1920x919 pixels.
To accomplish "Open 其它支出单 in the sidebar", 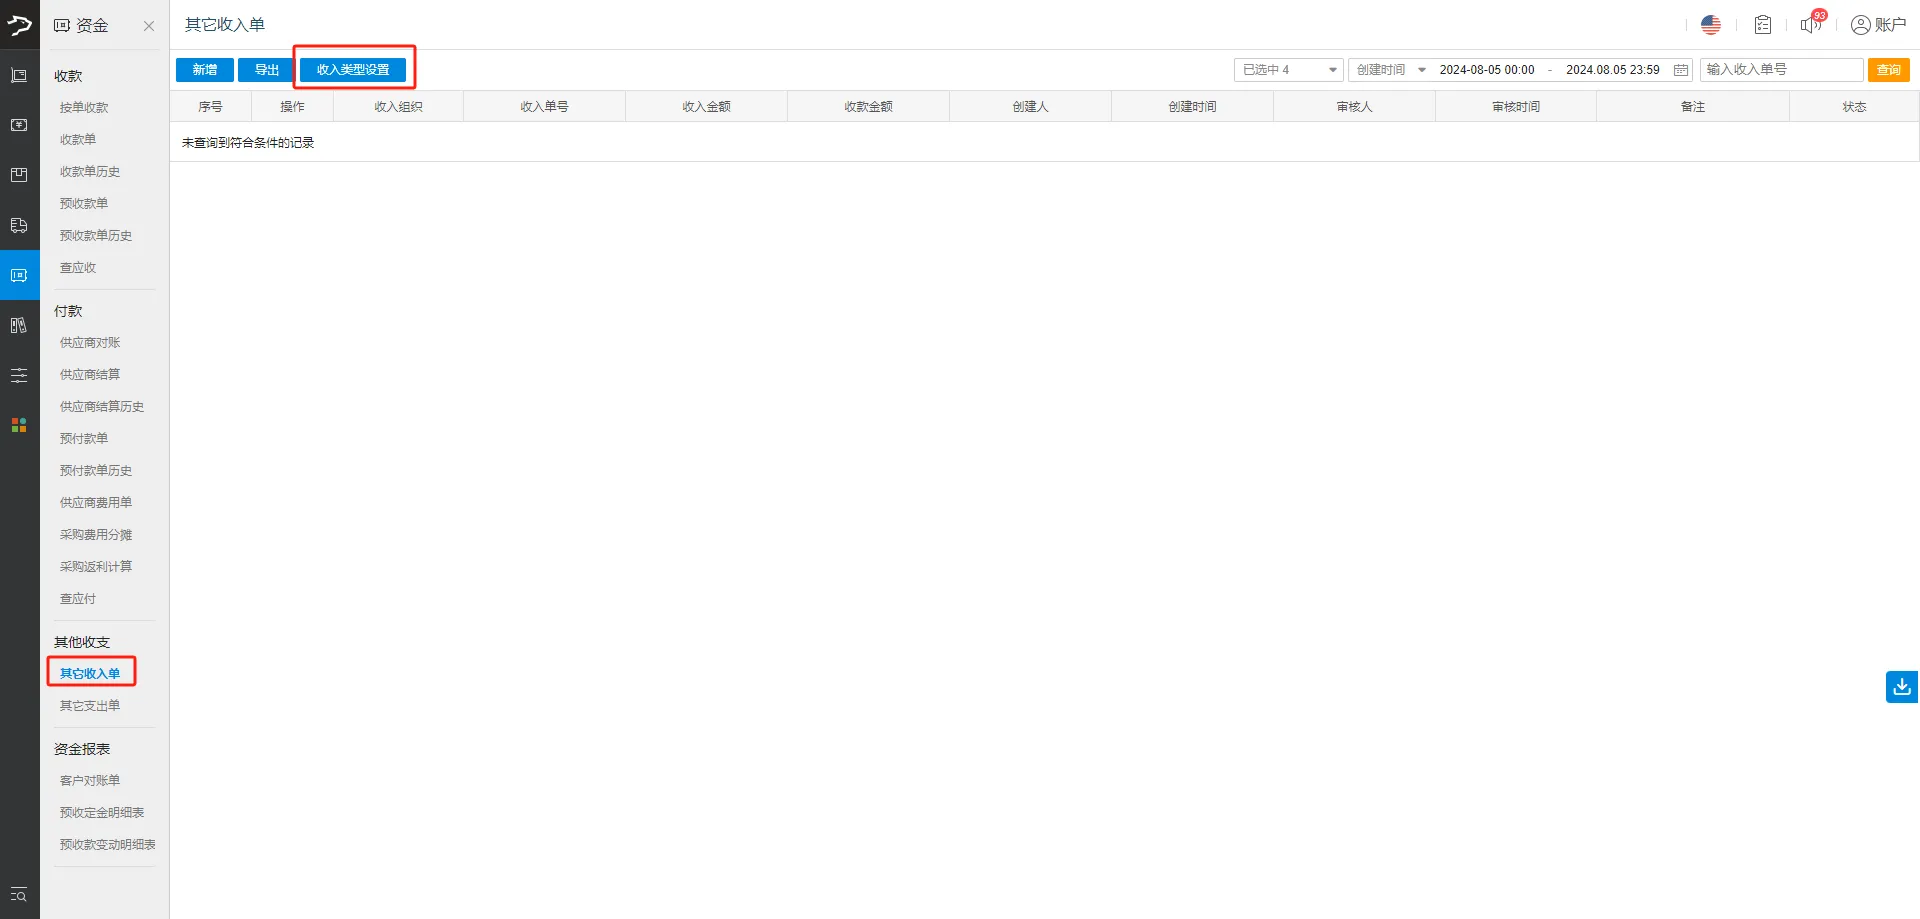I will tap(90, 706).
